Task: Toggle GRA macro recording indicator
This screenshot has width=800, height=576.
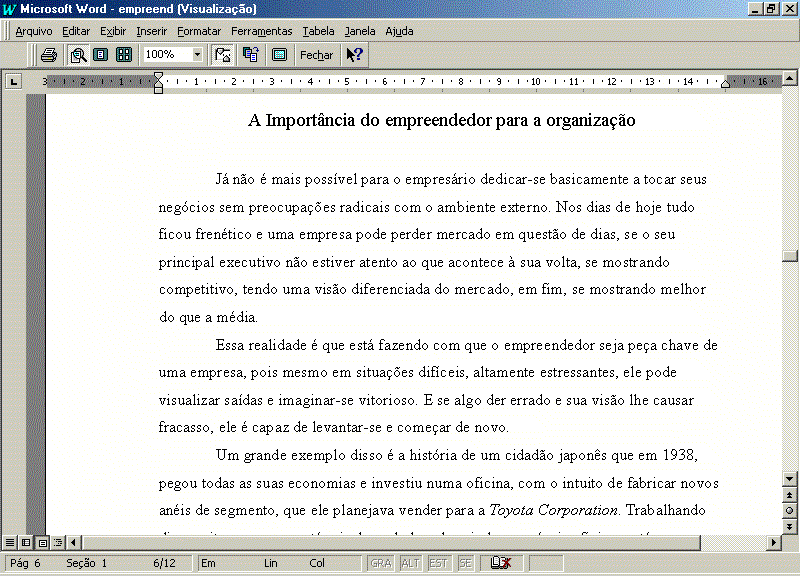Action: (x=381, y=563)
